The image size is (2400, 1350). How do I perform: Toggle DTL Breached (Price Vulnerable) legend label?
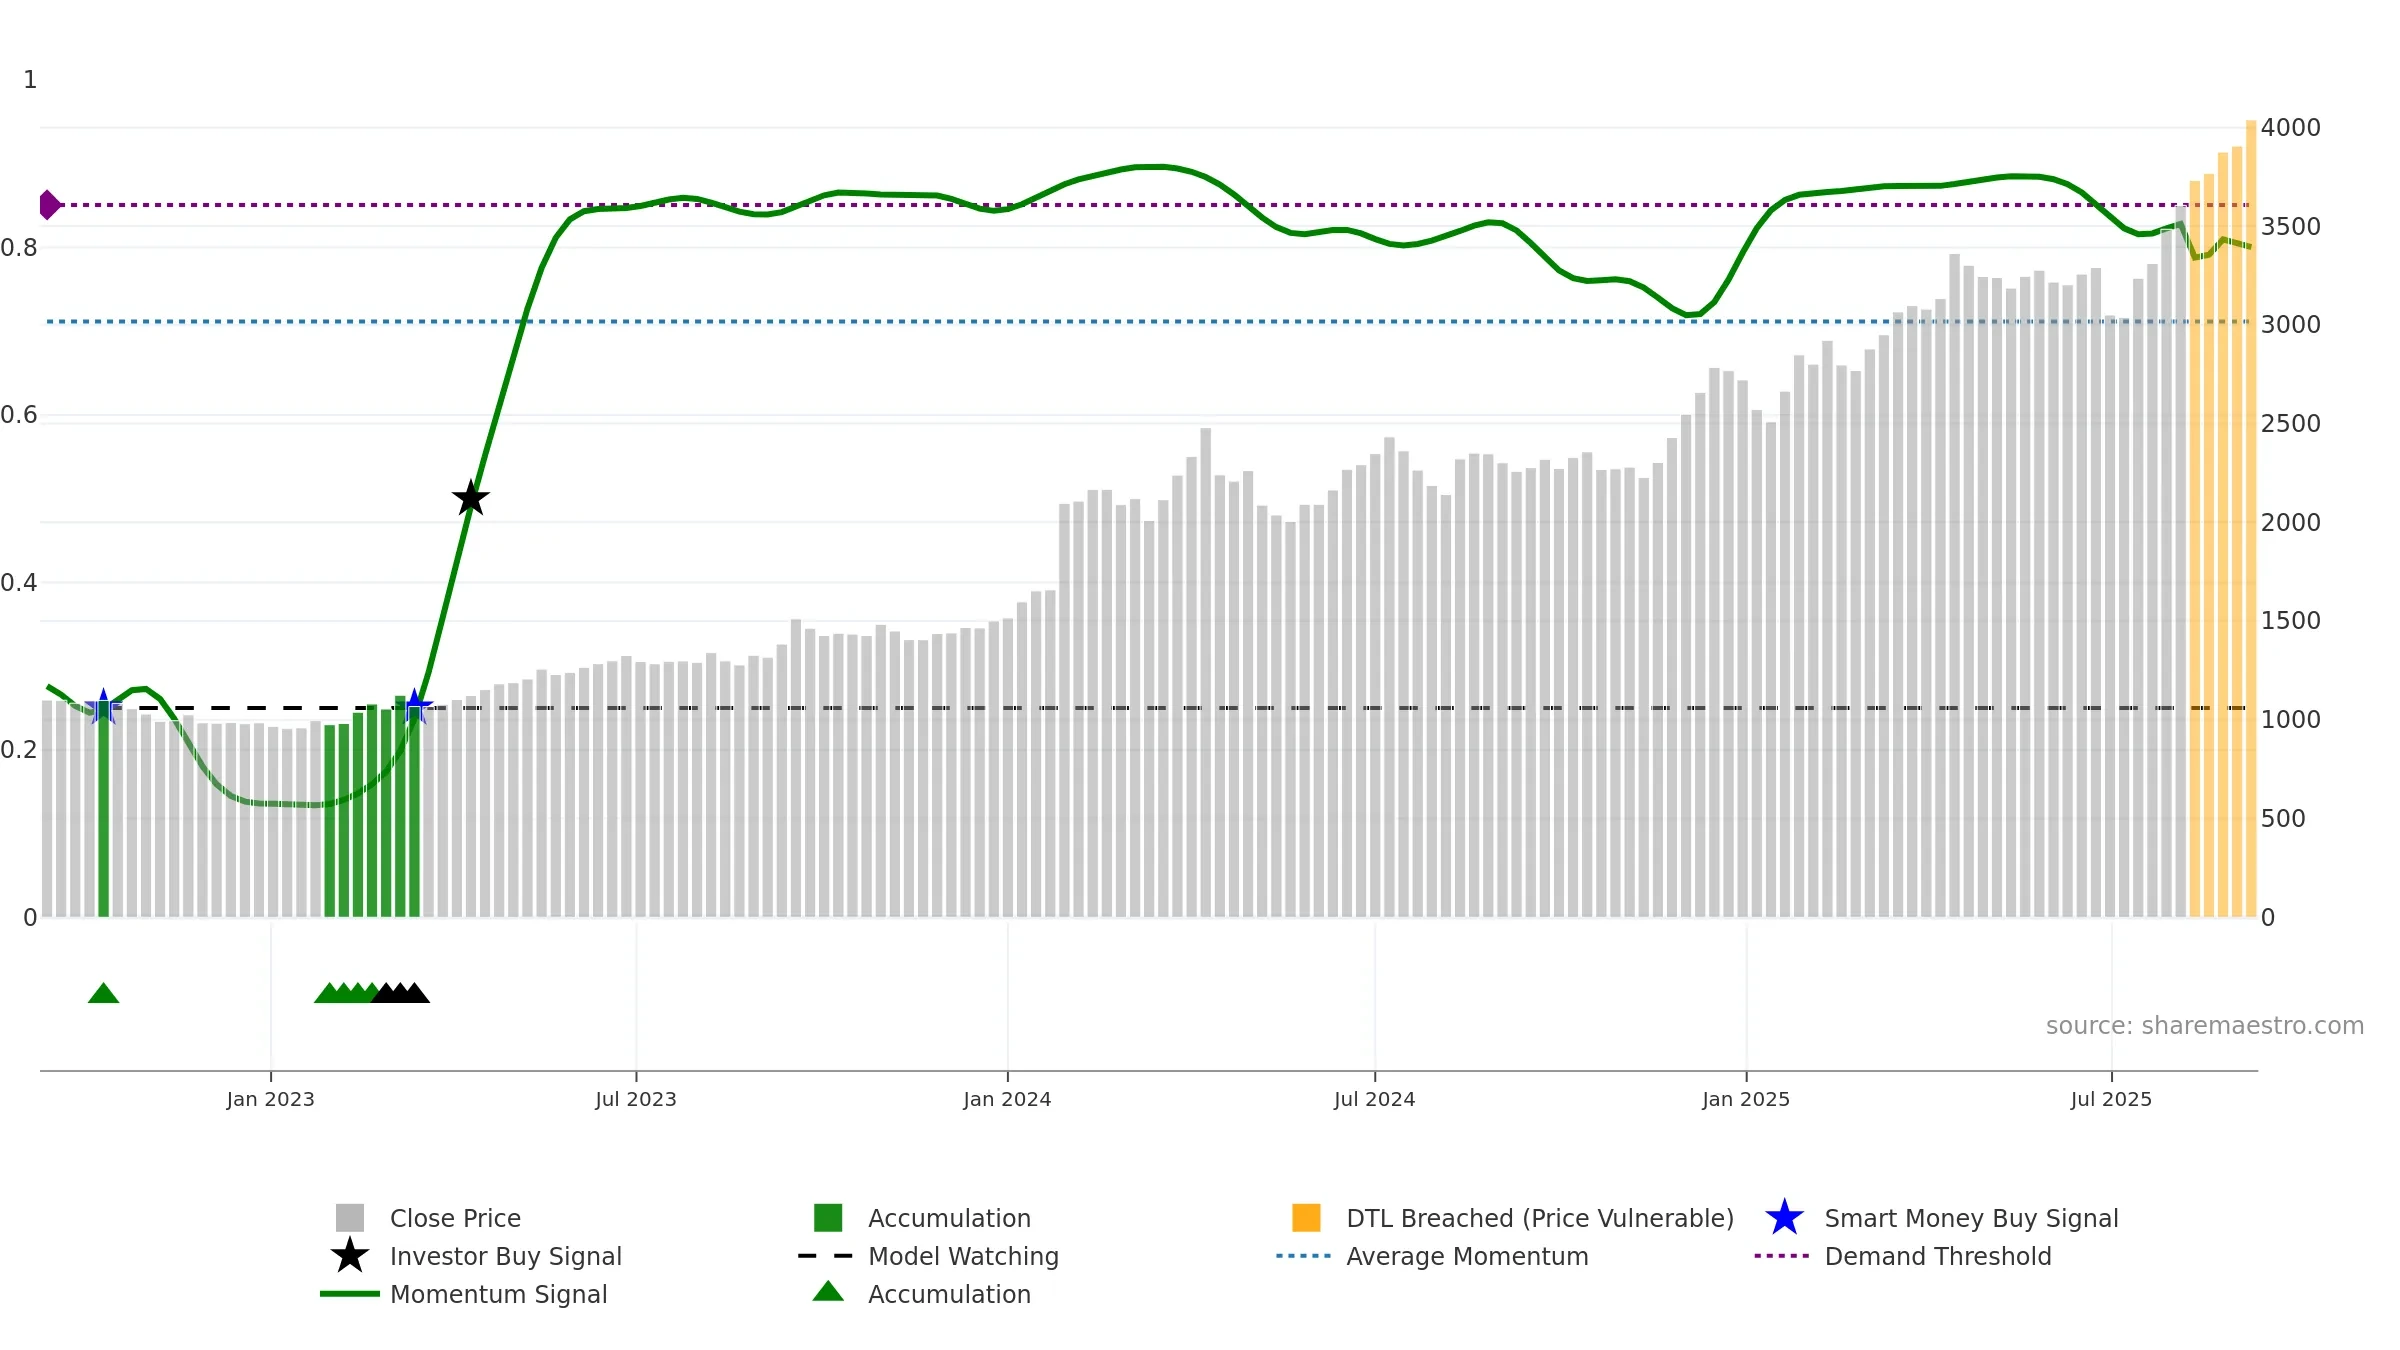click(1540, 1218)
